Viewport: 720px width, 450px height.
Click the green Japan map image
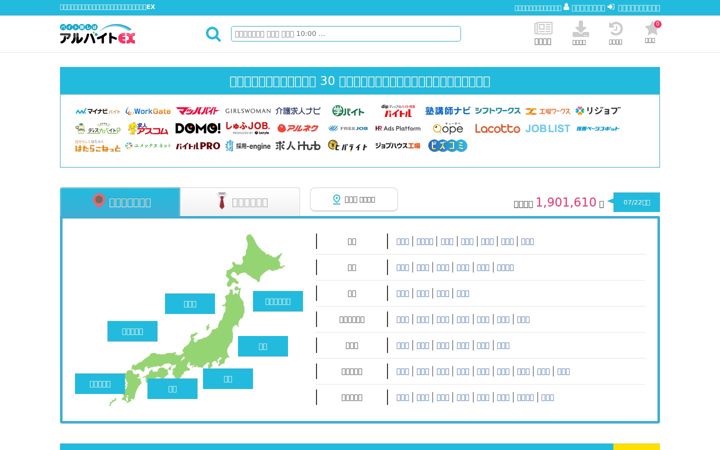click(x=197, y=319)
